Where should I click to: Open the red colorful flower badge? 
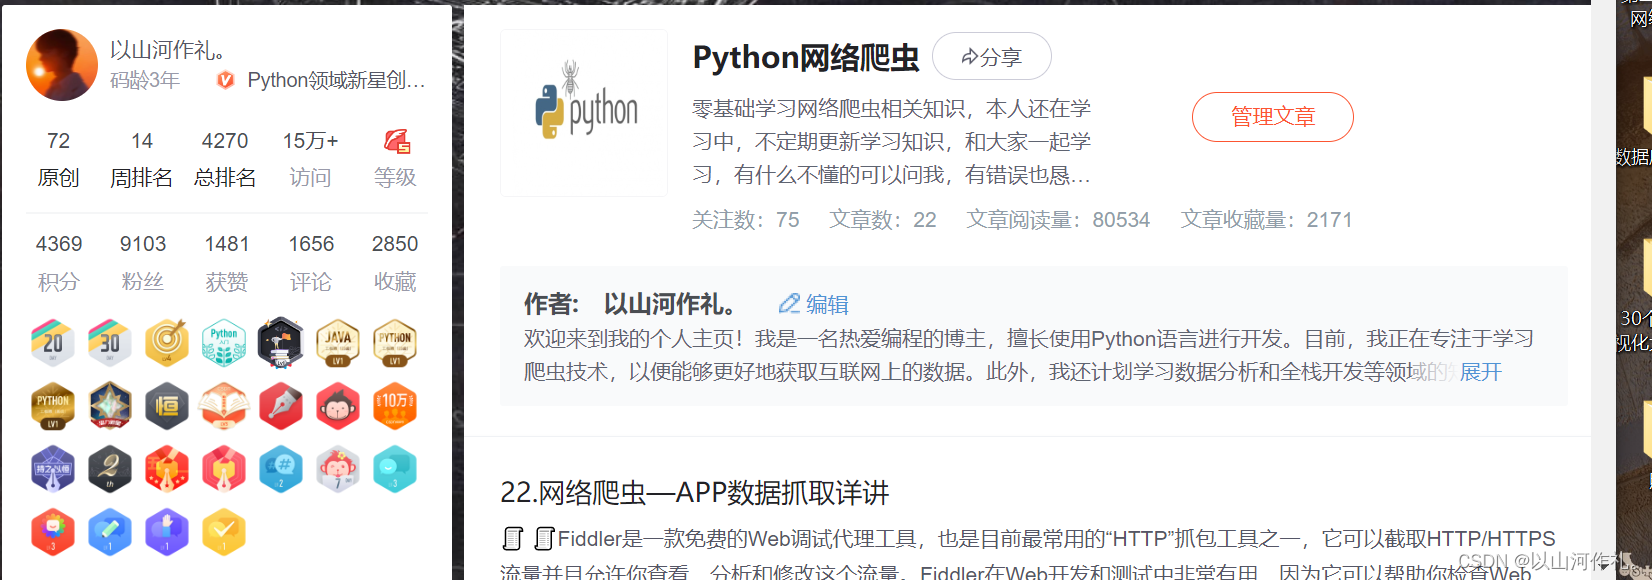(53, 532)
